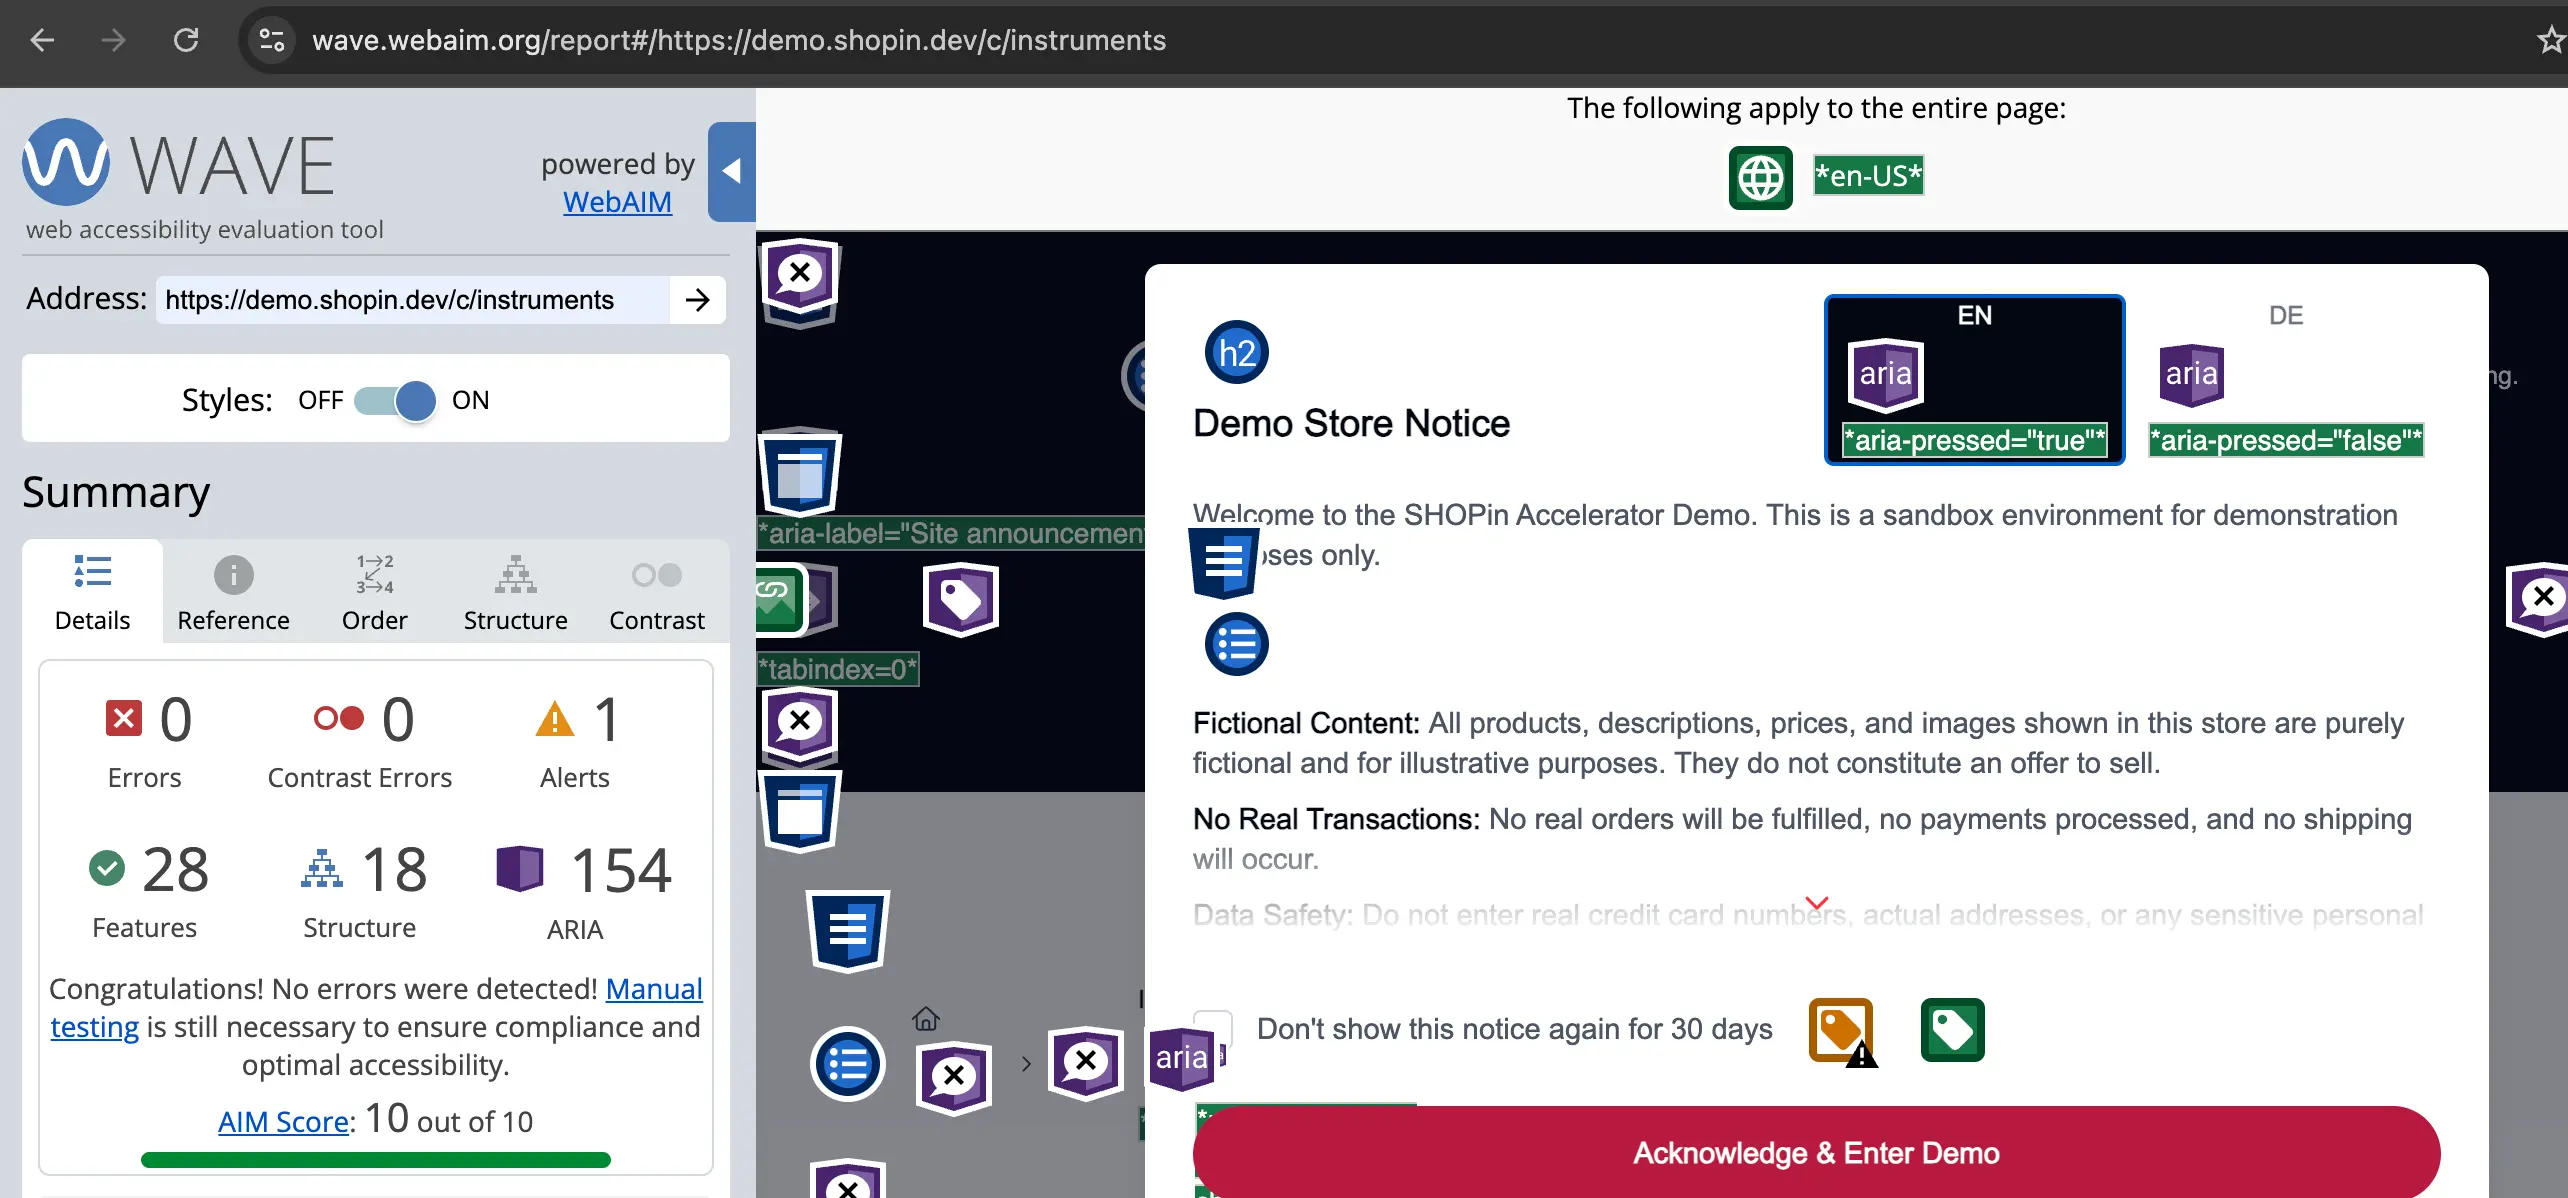Click the red scroll-down chevron in the notice
Viewport: 2568px width, 1198px height.
1817,903
